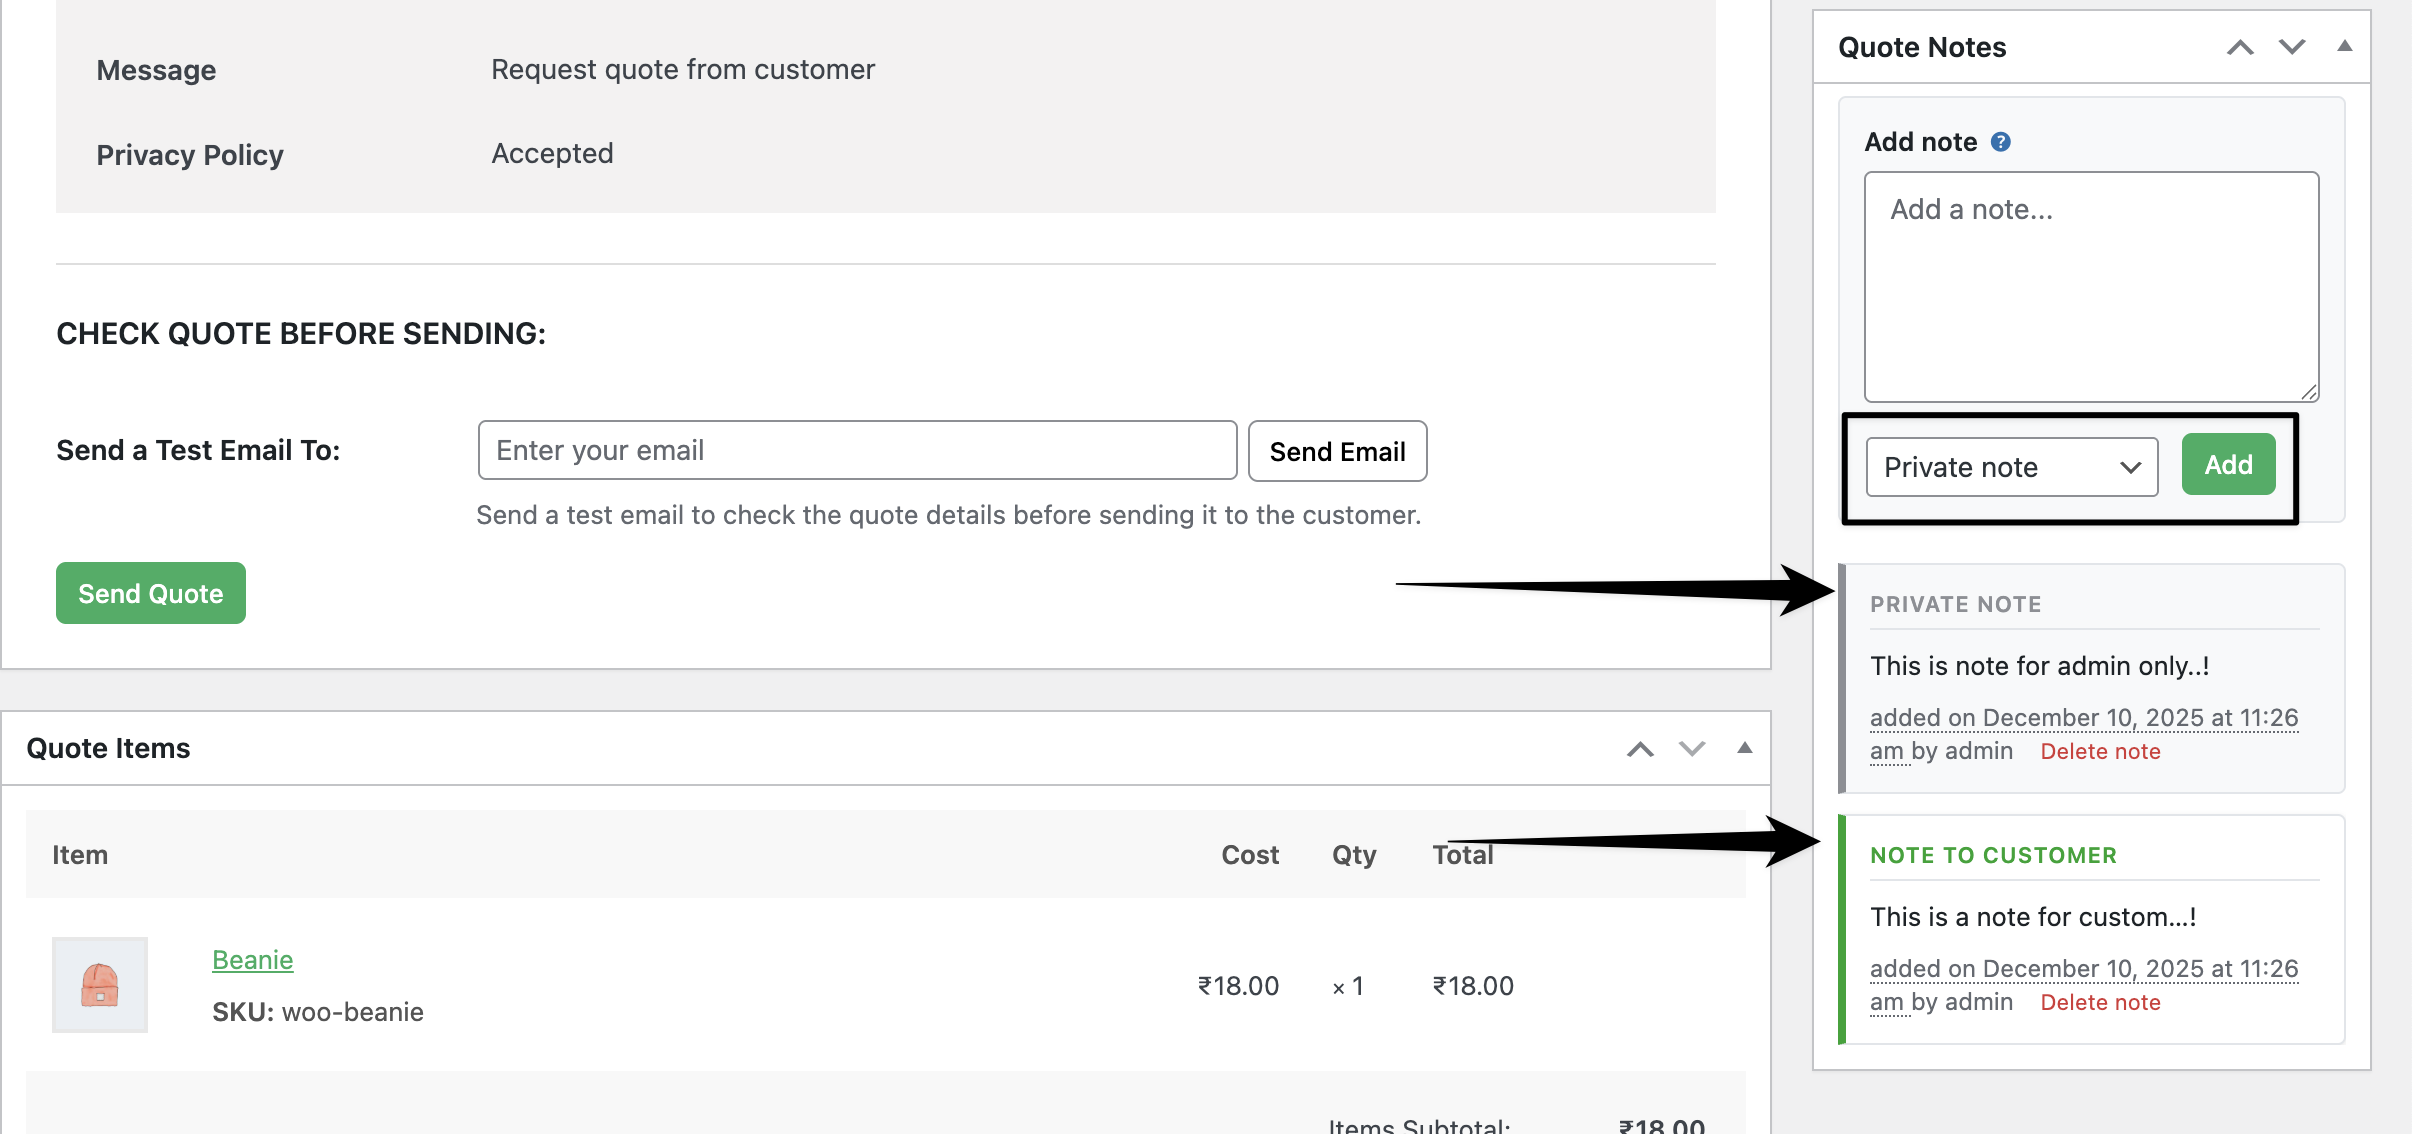Screen dimensions: 2412x1134
Task: Open the Beanie product link
Action: pyautogui.click(x=252, y=960)
